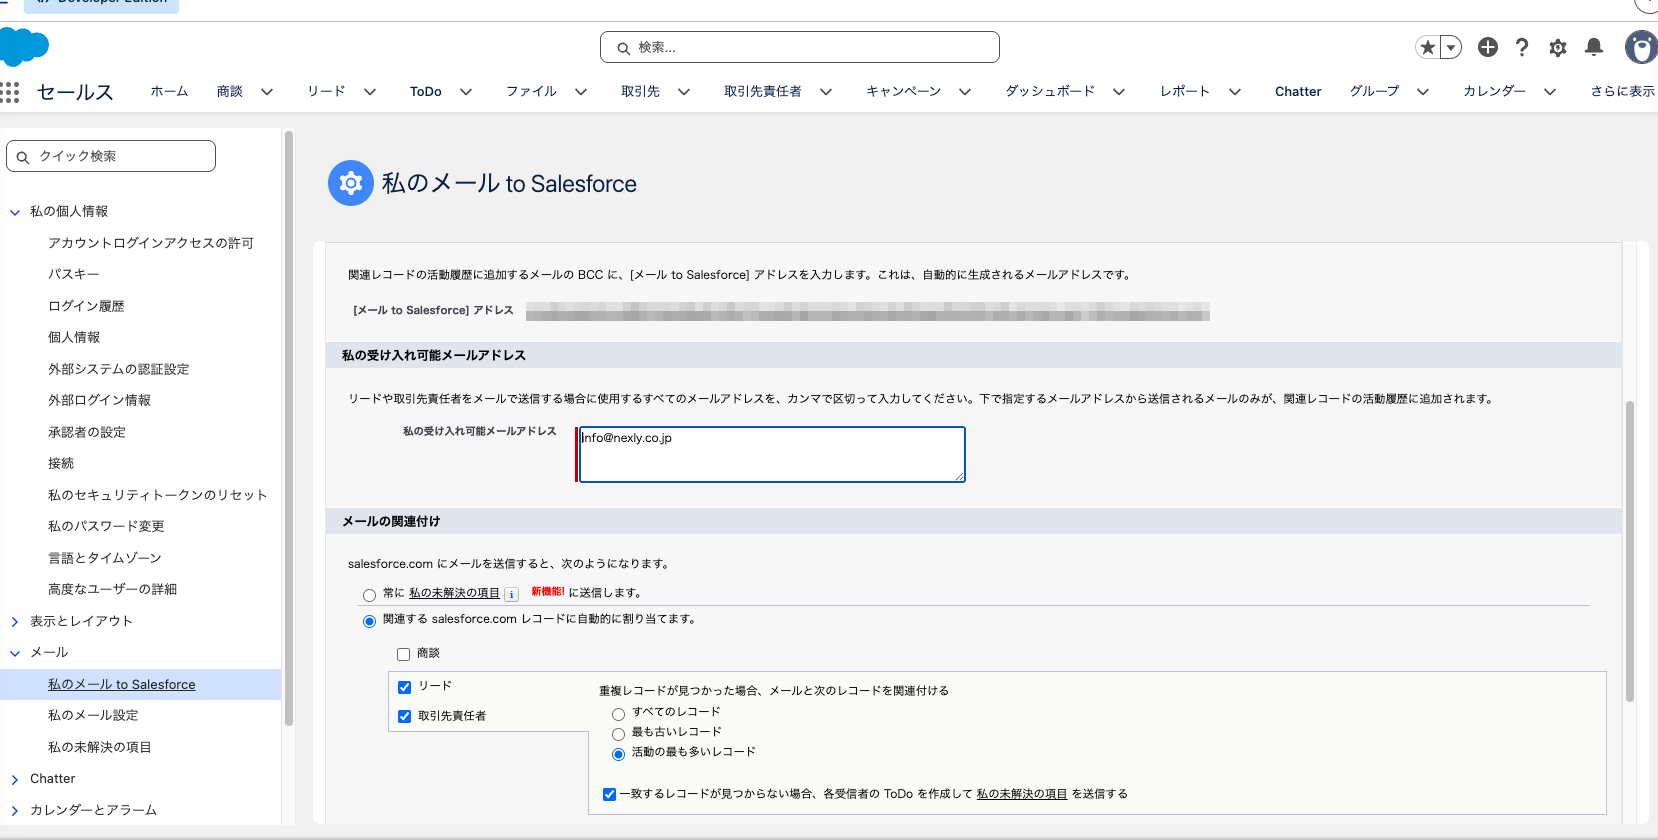1658x840 pixels.
Task: Click the favorites star icon
Action: coord(1428,47)
